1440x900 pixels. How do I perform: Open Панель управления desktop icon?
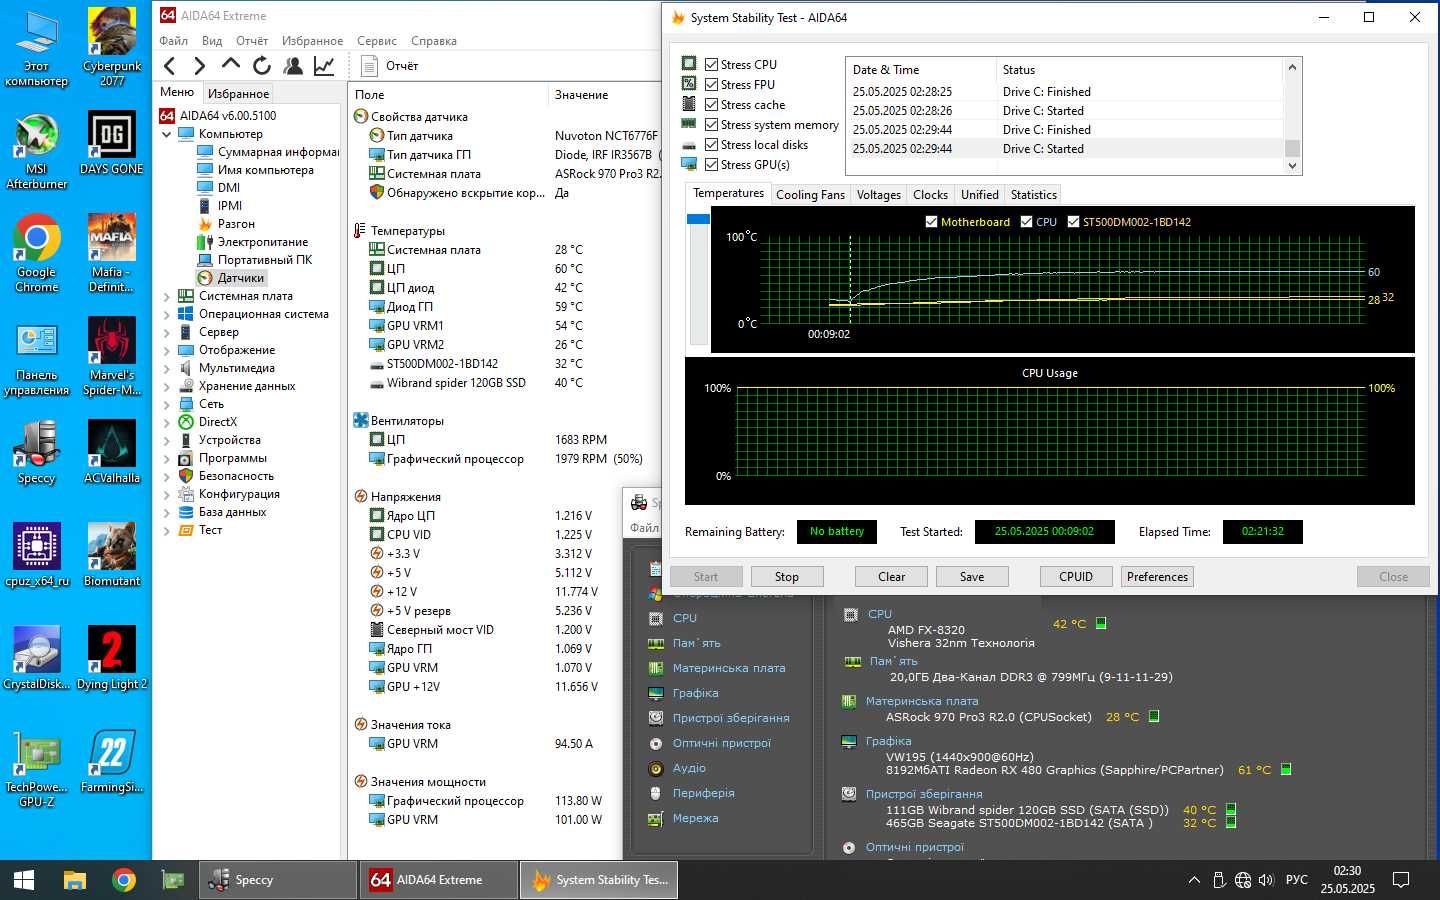pos(37,357)
